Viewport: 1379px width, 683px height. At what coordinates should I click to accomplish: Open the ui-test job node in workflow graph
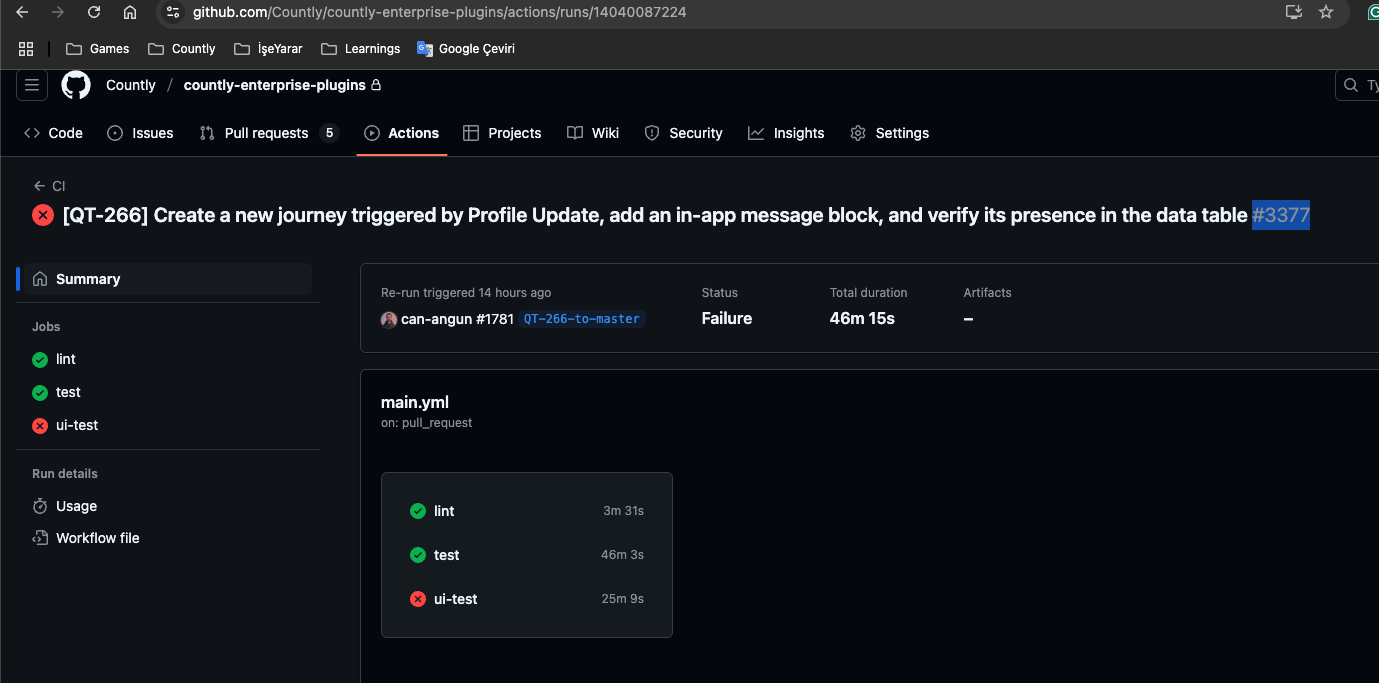(x=527, y=599)
